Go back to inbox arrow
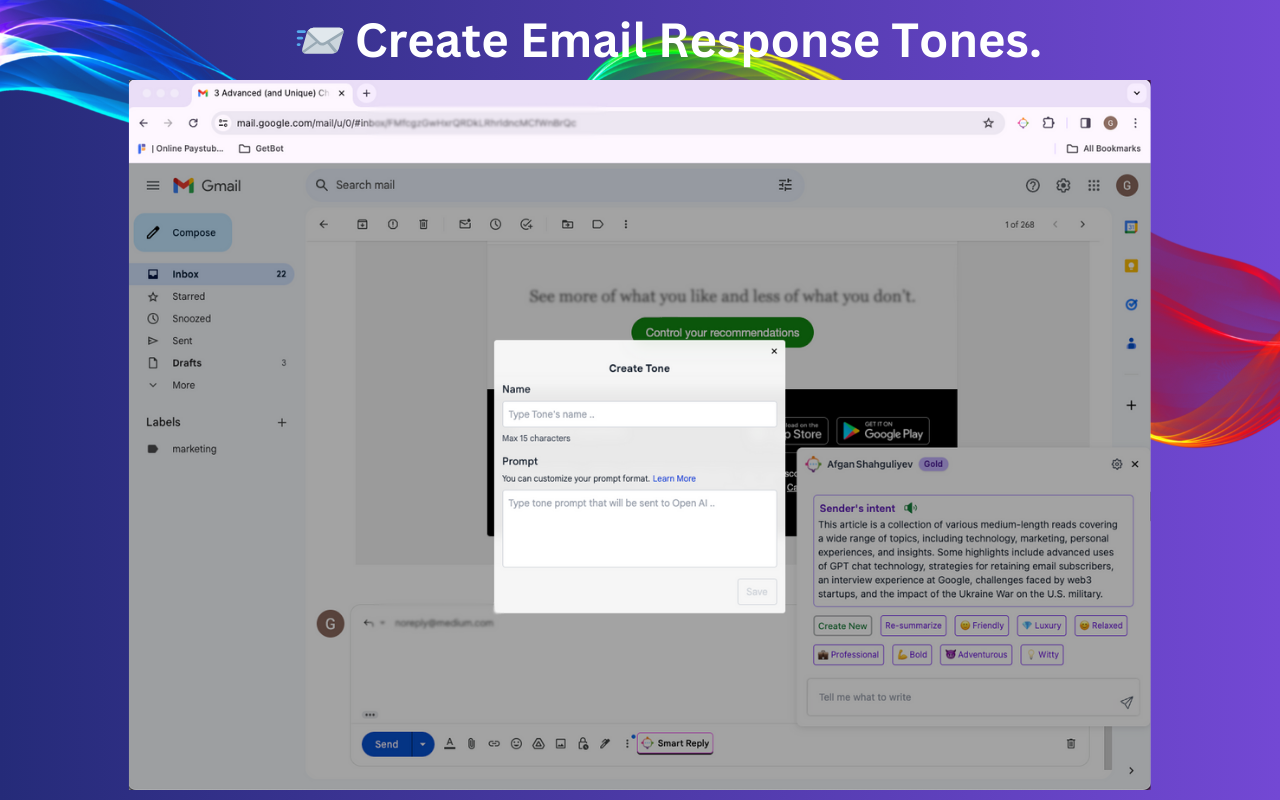Screen dimensions: 1280x800 pyautogui.click(x=323, y=224)
